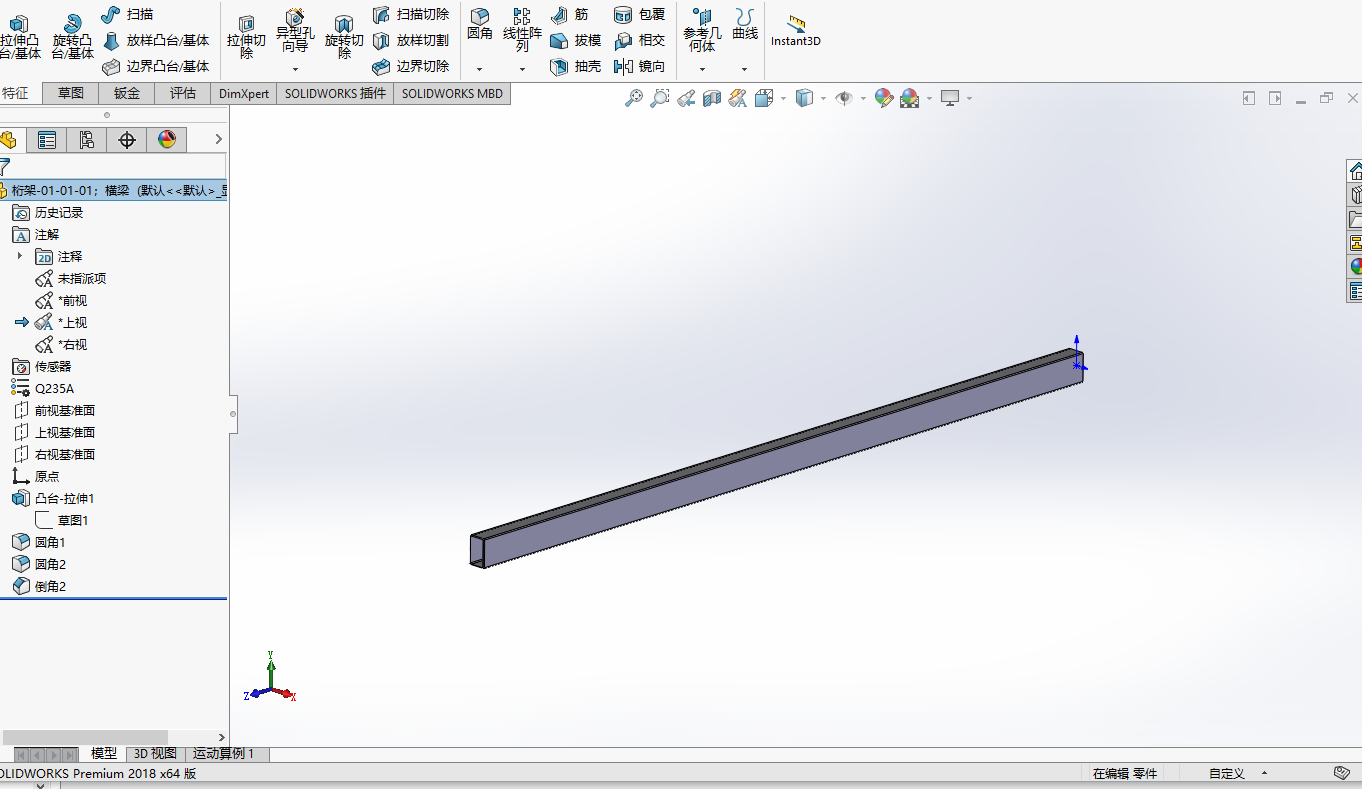Open the 参考几何体 dropdown arrow
Screen dimensions: 1362x789
click(x=702, y=69)
